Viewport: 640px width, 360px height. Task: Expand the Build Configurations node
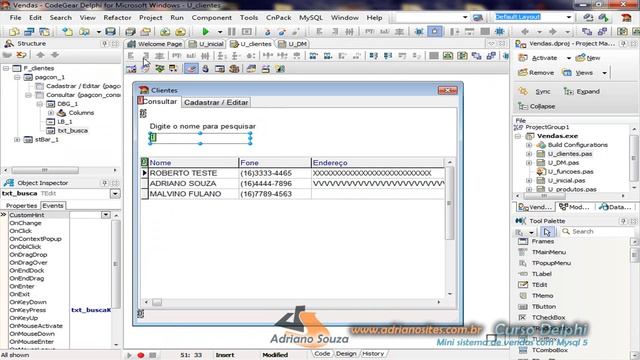[x=529, y=145]
